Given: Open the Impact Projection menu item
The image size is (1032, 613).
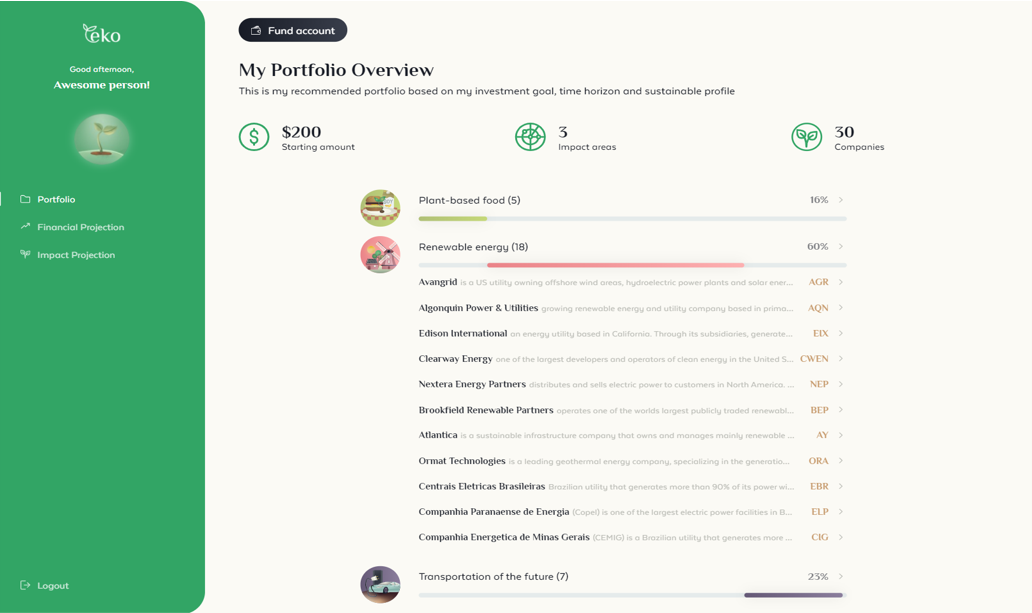Looking at the screenshot, I should tap(67, 255).
